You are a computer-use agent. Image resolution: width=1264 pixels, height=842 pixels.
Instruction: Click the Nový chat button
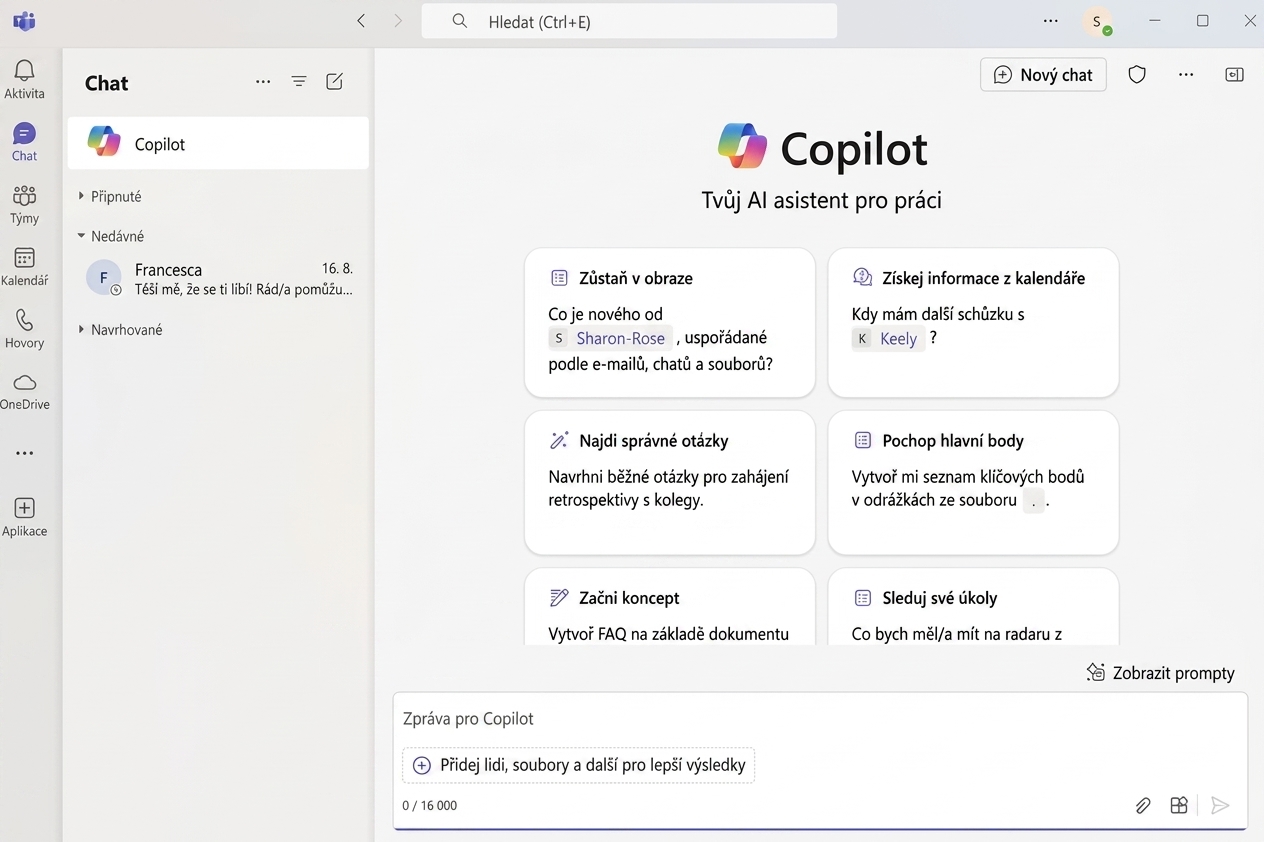(1043, 74)
